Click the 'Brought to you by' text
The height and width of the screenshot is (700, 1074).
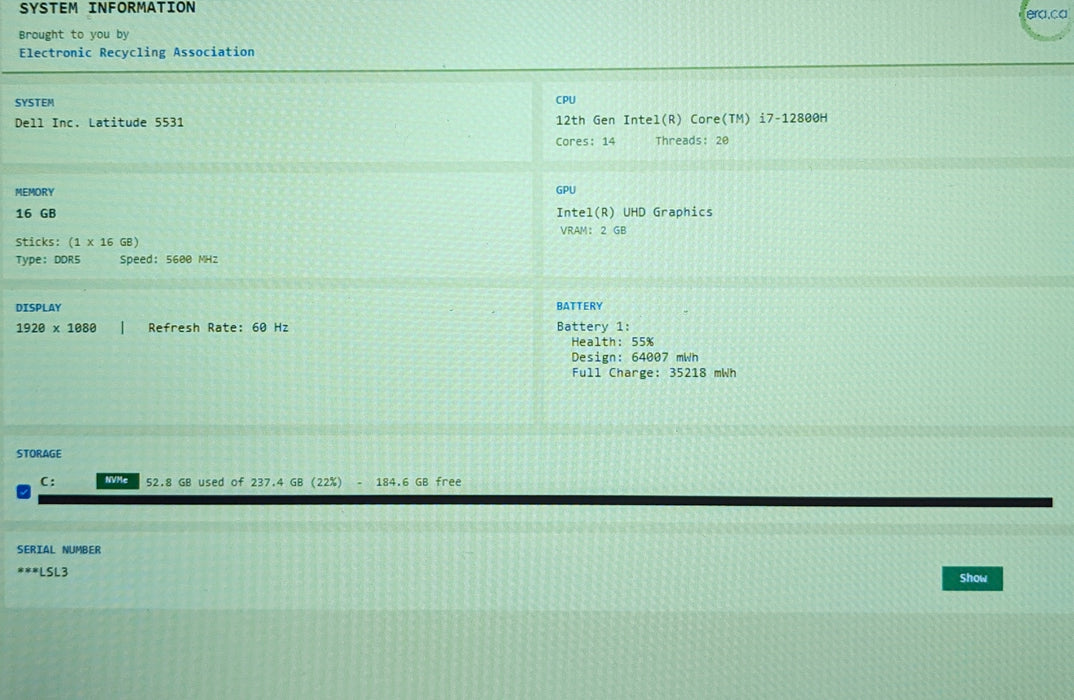(74, 34)
